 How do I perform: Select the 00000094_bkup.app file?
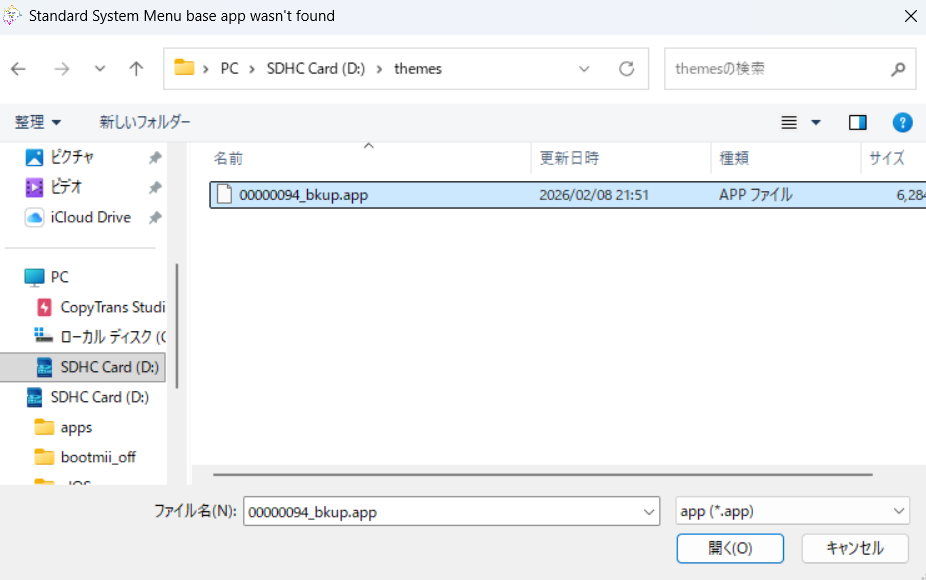click(x=303, y=195)
